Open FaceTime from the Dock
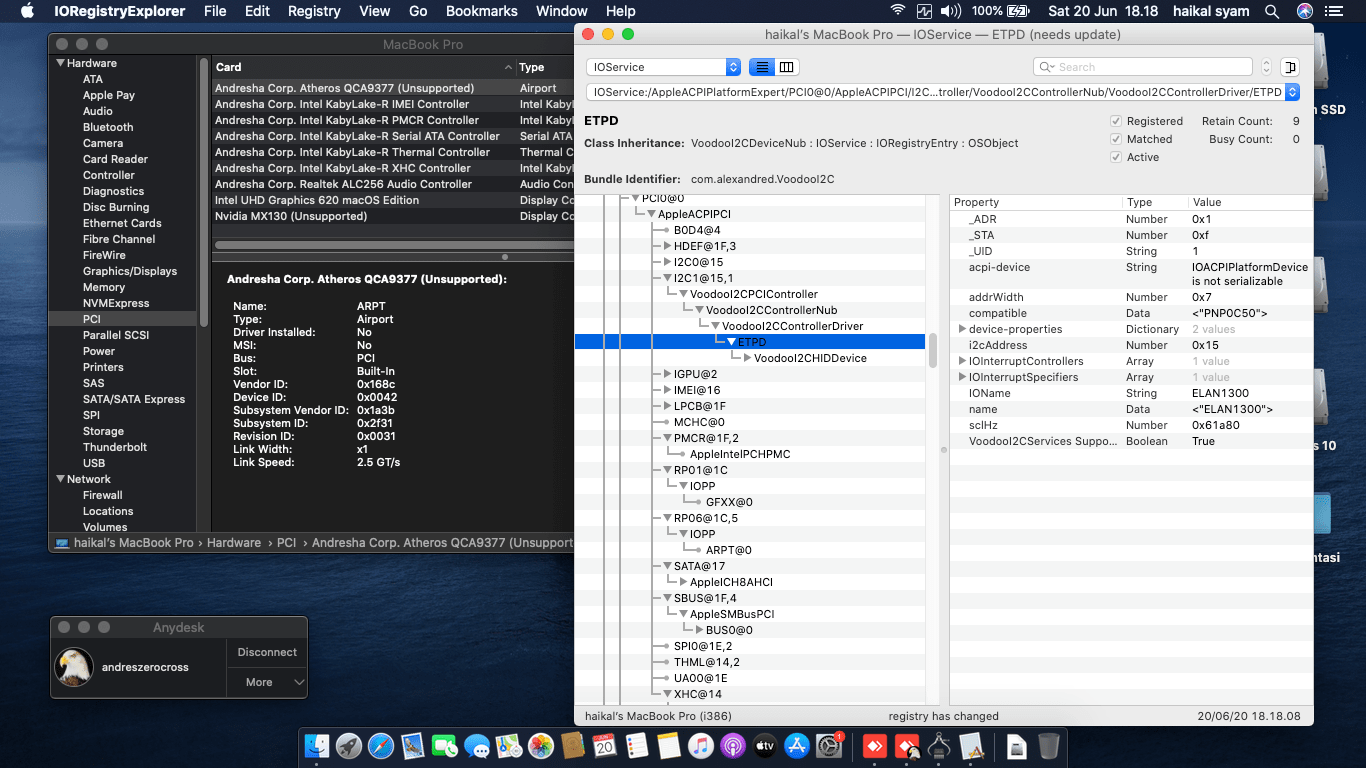Screen dimensions: 1366x768 coord(445,746)
